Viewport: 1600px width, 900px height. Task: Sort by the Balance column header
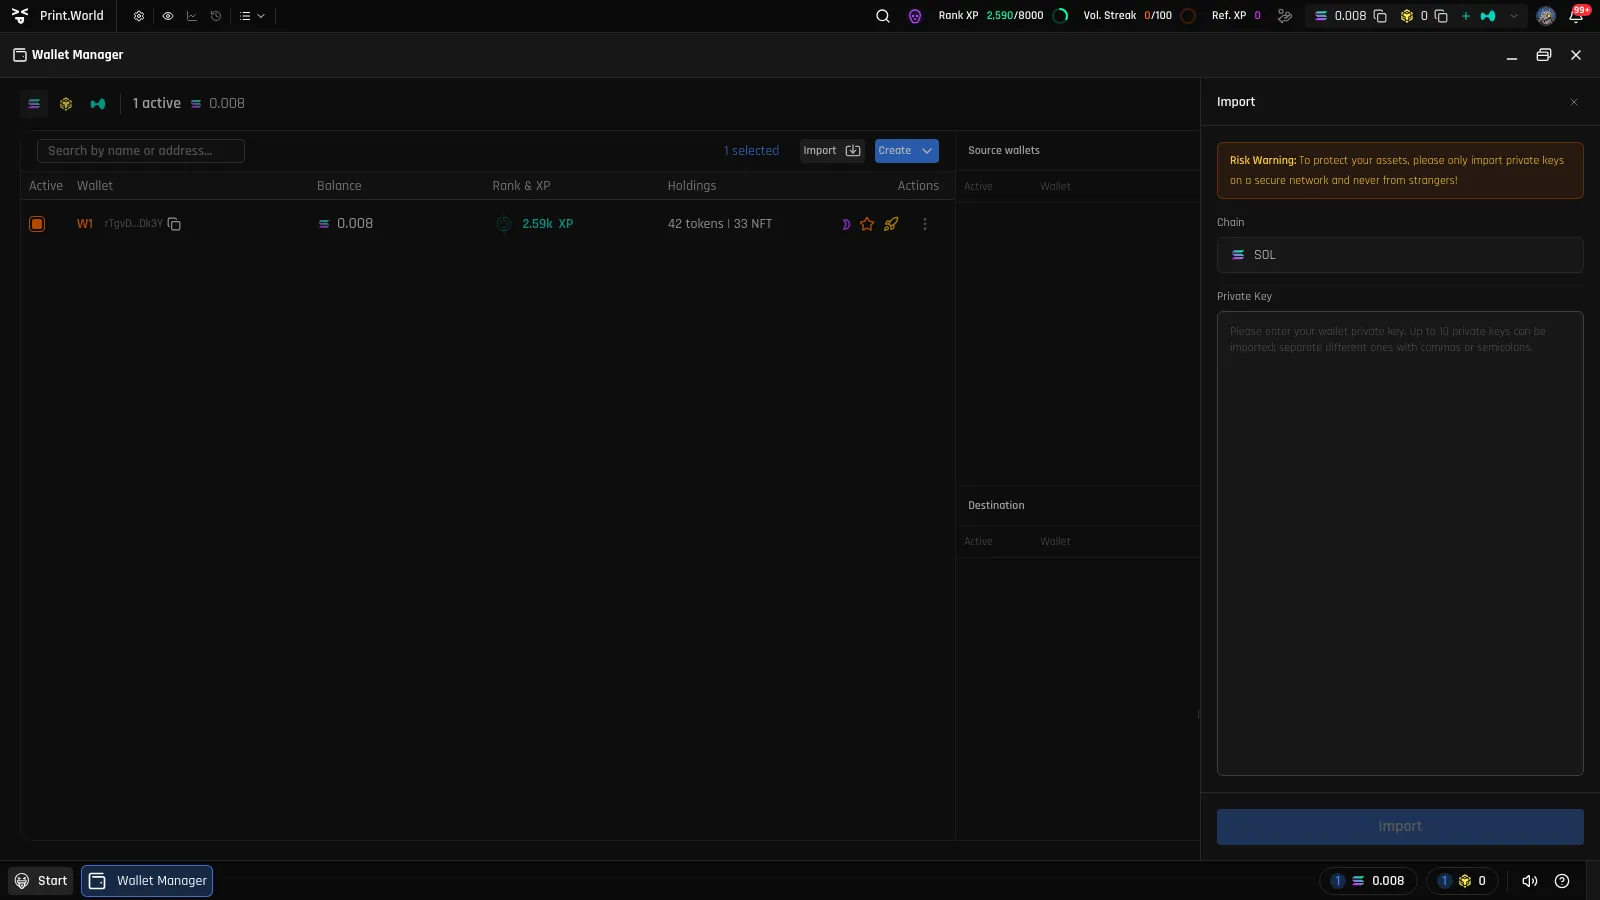pos(339,186)
